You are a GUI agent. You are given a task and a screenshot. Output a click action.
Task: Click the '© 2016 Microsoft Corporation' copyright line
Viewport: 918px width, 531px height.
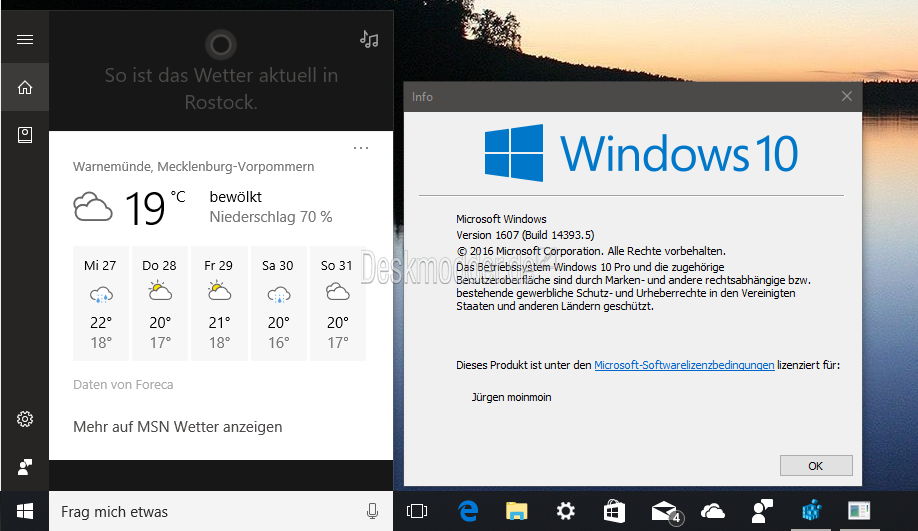(591, 251)
